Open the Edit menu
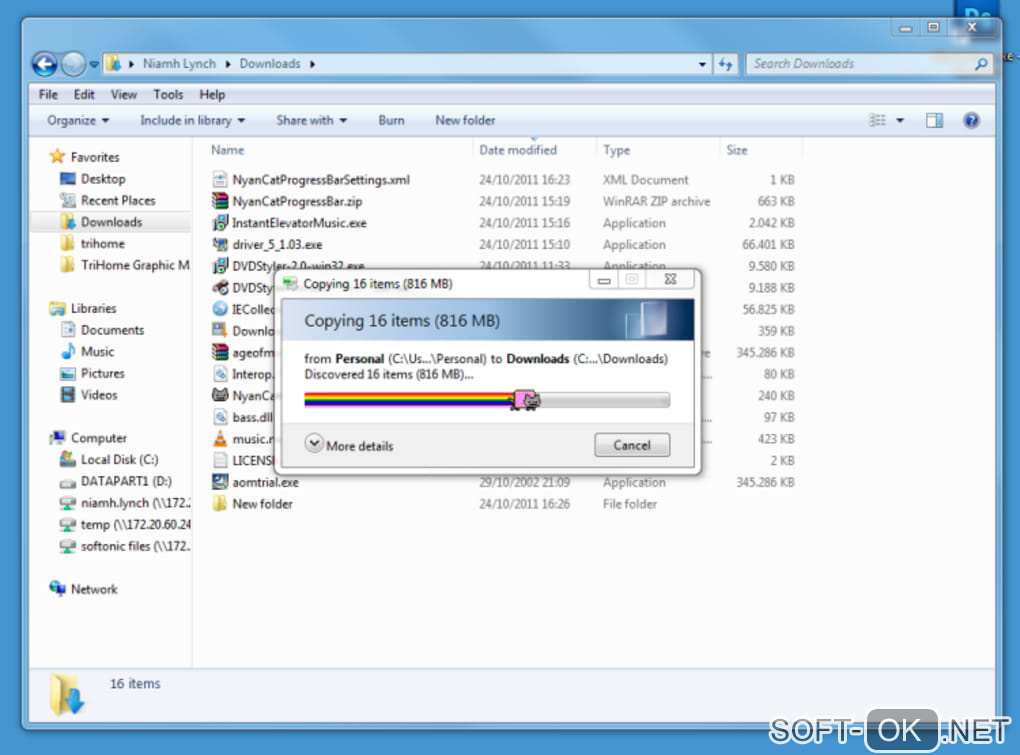Screen dimensions: 1020x755 [x=84, y=94]
